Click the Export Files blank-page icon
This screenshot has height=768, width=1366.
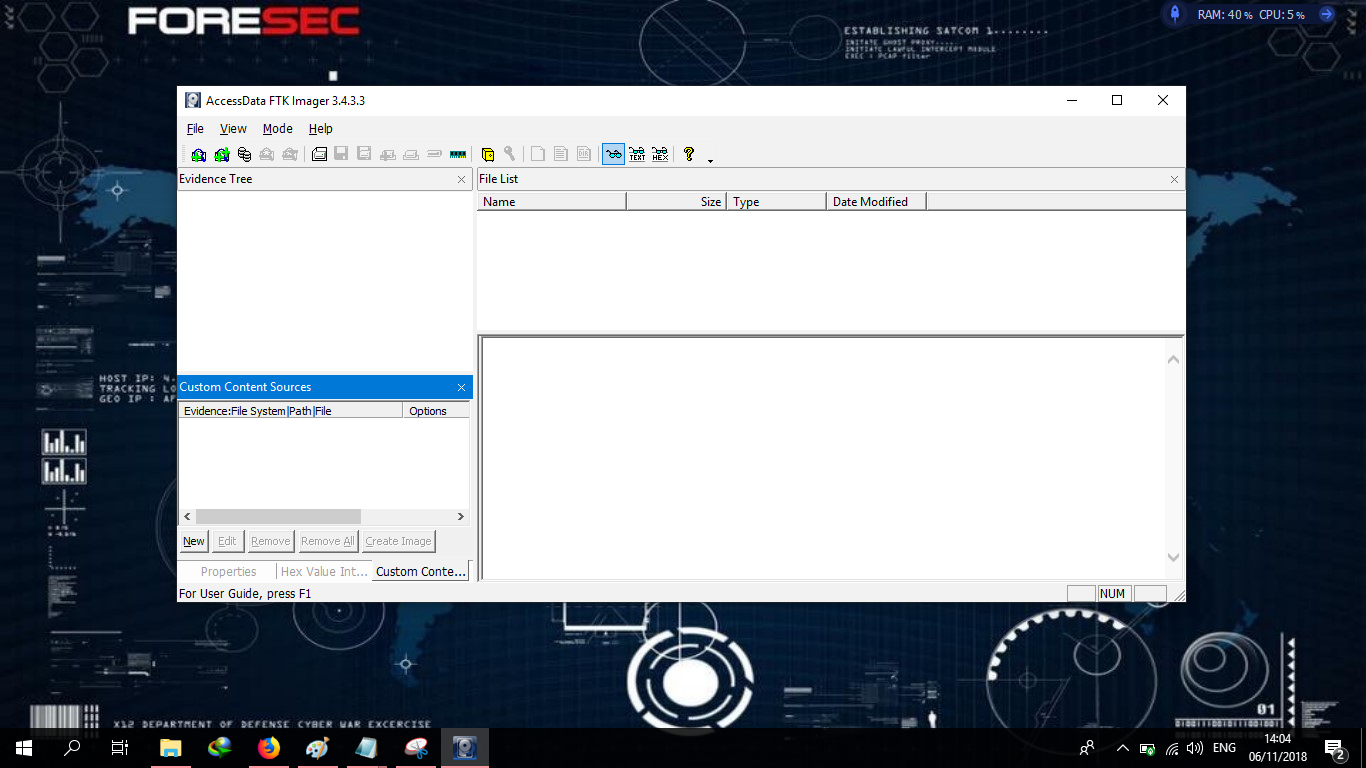[x=538, y=154]
